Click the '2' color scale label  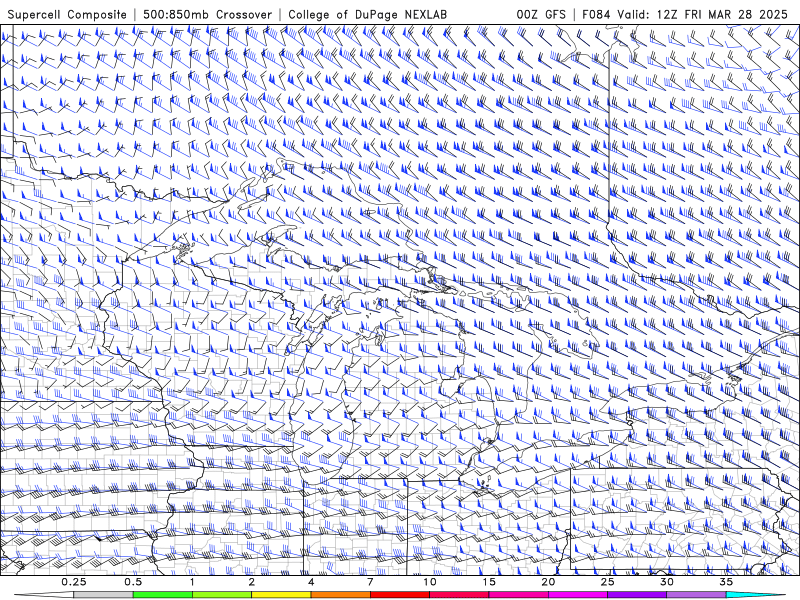point(252,582)
